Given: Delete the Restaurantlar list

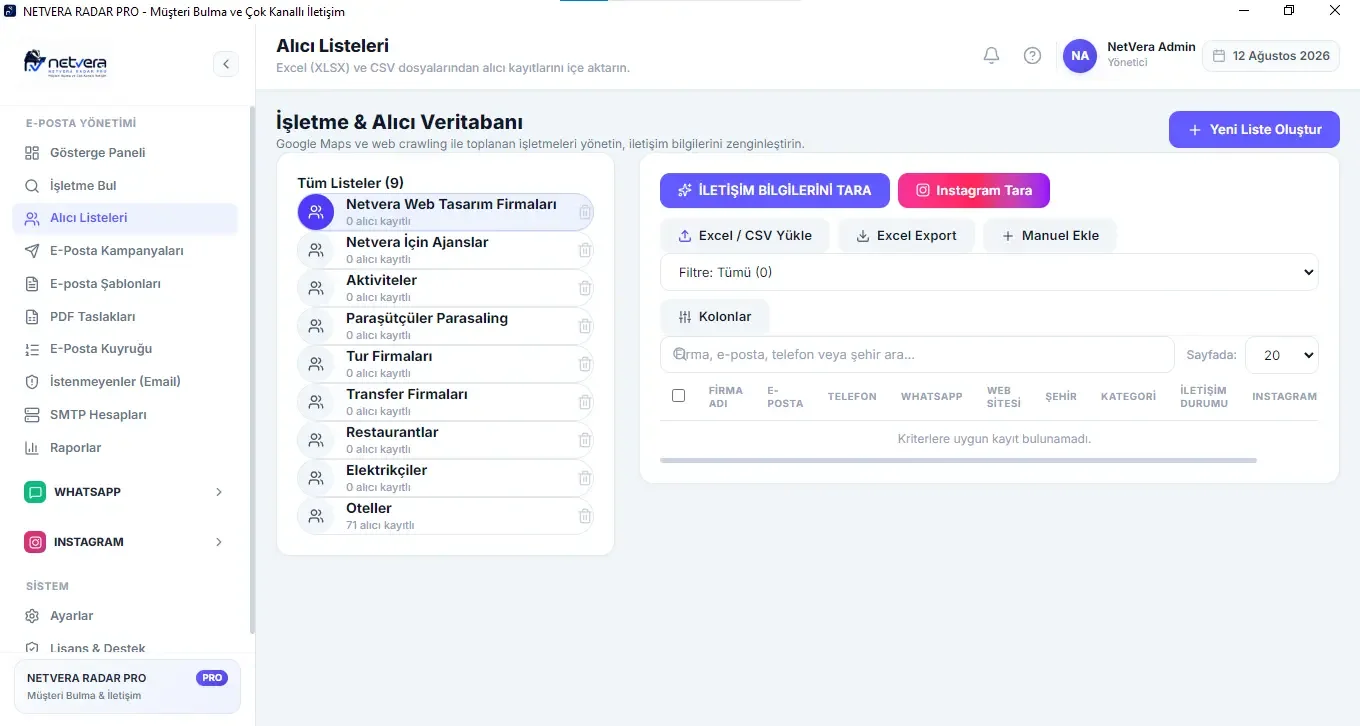Looking at the screenshot, I should point(585,440).
